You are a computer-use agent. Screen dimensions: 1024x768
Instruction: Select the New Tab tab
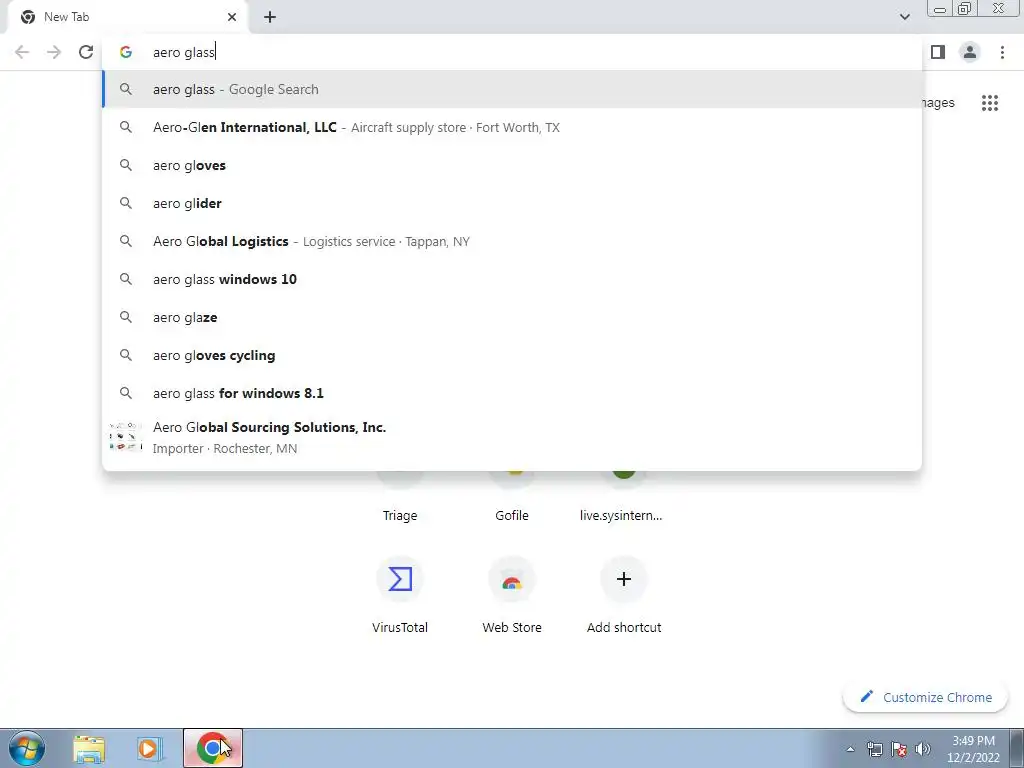(x=129, y=17)
